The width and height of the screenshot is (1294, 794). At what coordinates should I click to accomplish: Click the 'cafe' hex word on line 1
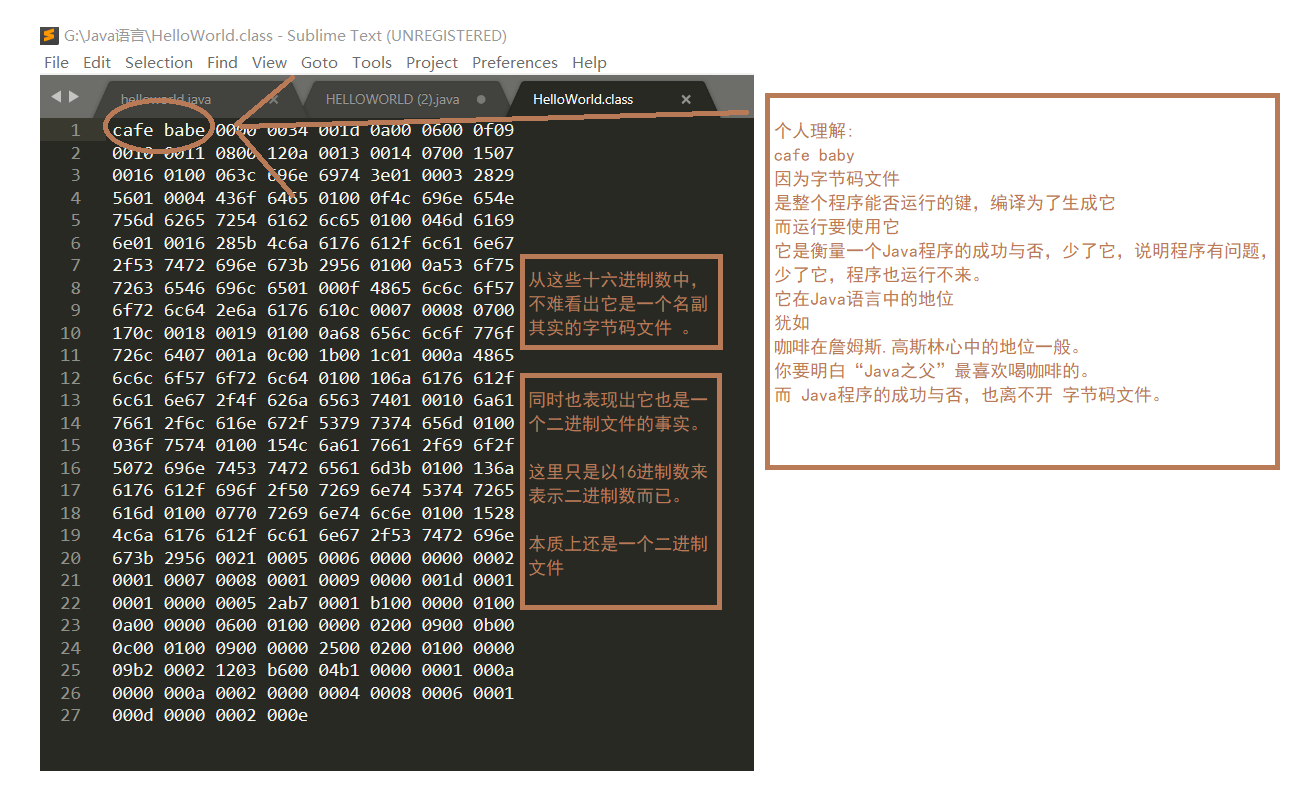tap(133, 130)
